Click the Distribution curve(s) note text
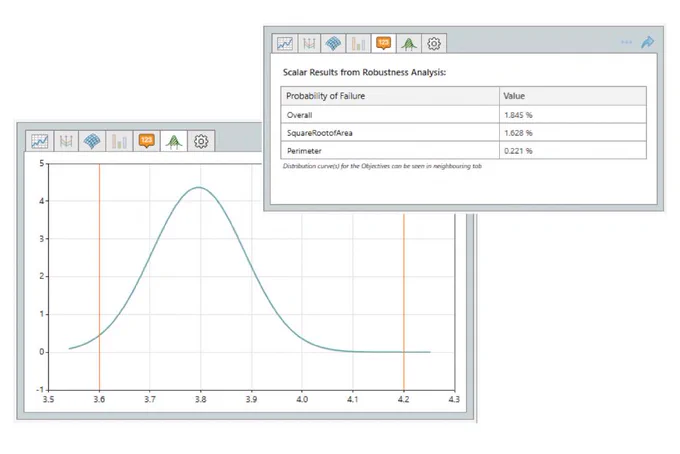This screenshot has width=680, height=454. (x=382, y=166)
